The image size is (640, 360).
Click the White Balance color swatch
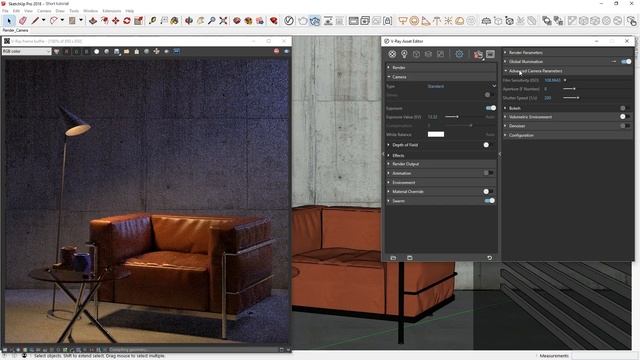[436, 134]
